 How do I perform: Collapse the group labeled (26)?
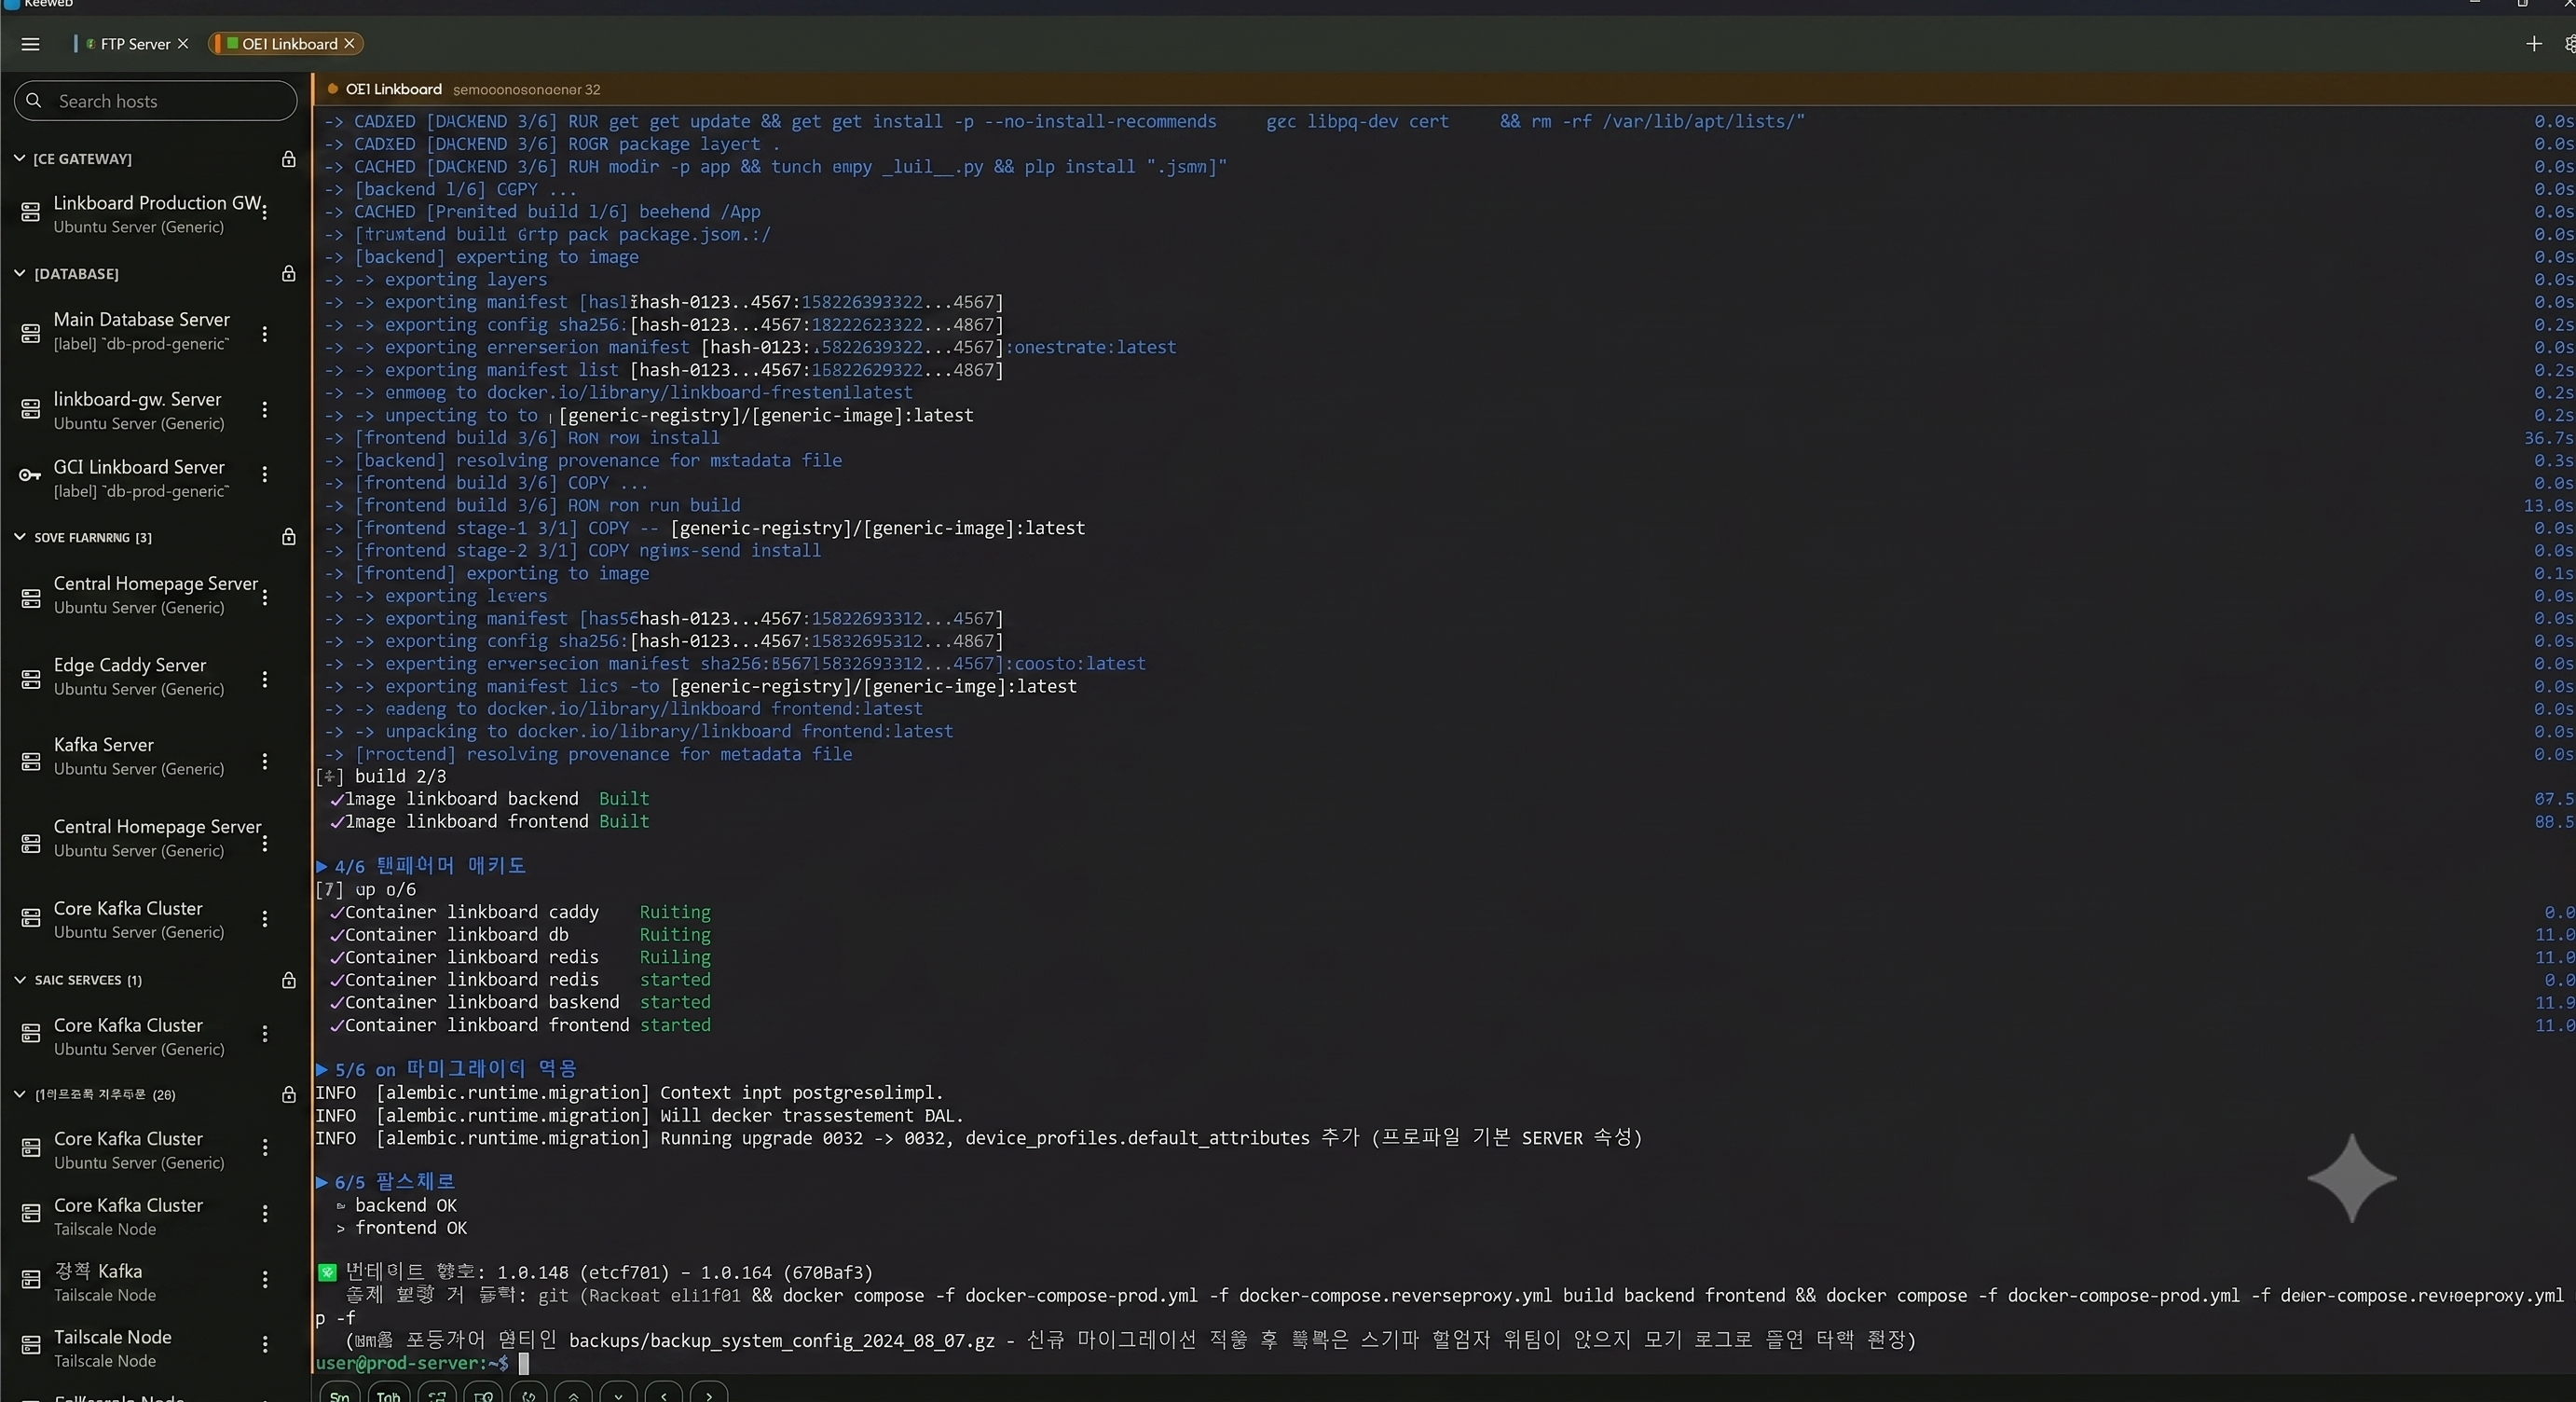coord(19,1094)
